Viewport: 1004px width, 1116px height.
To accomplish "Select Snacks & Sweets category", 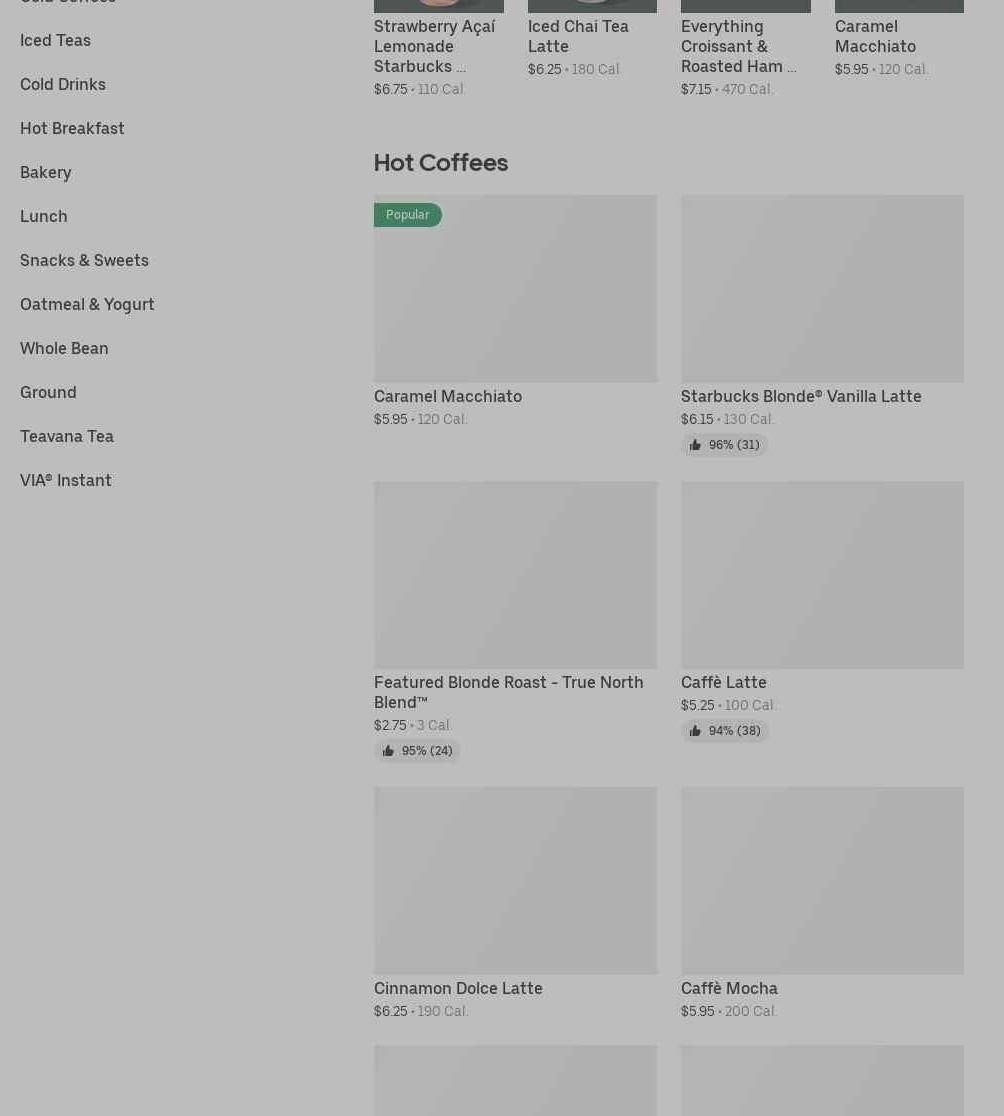I will 84,260.
